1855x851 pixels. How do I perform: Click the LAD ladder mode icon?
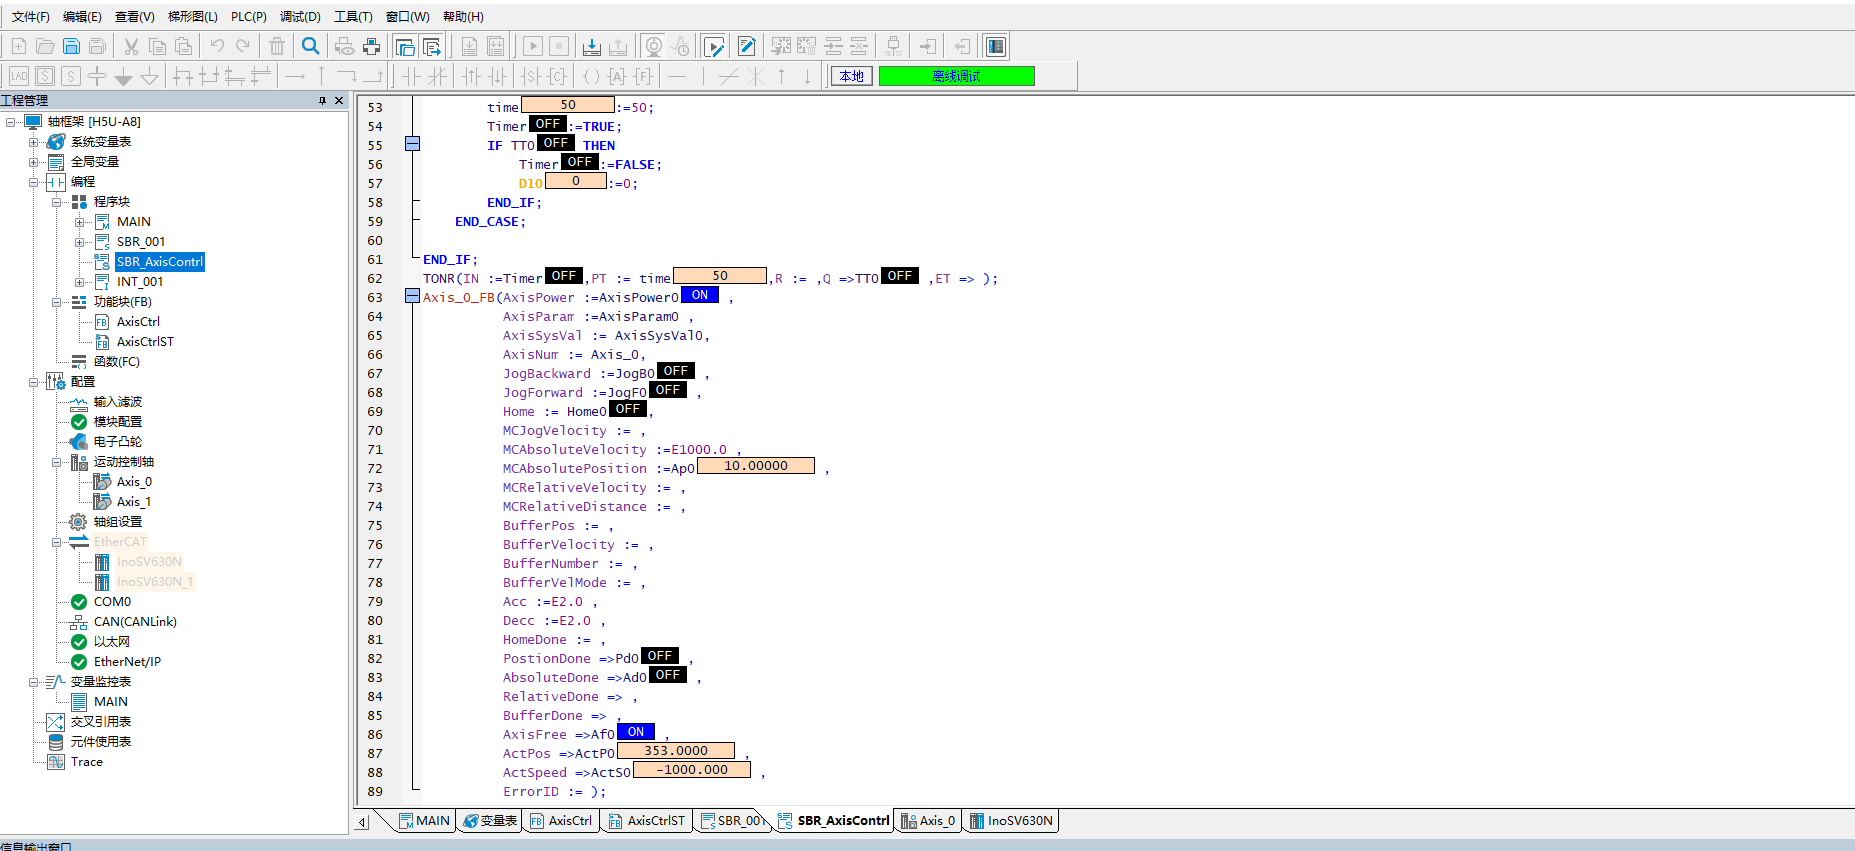coord(19,76)
